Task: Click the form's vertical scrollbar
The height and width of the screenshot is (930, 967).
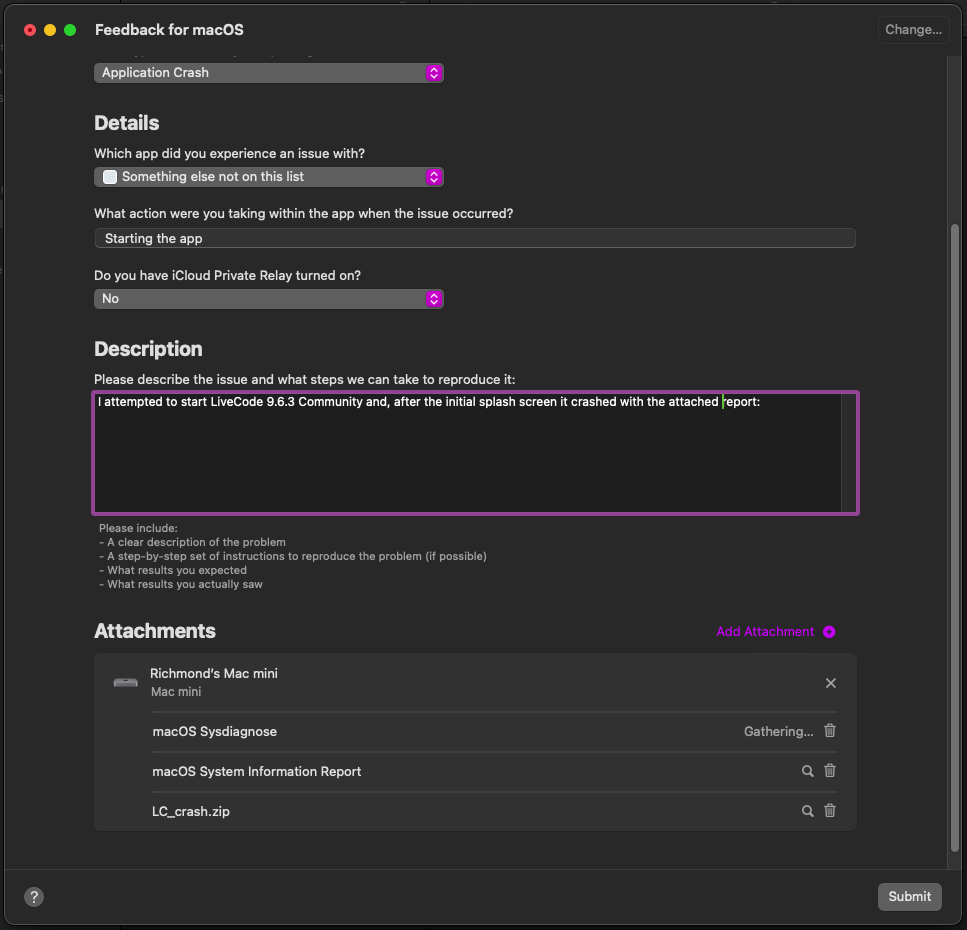Action: (954, 540)
